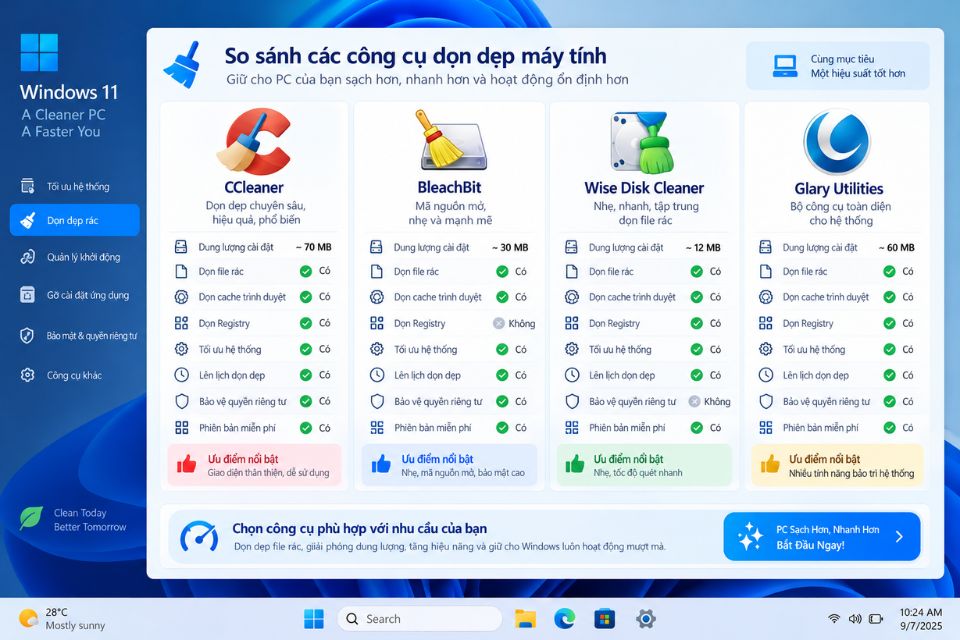Click CCleaner Ưu điểm nổi bật box
Viewport: 960px width, 640px height.
click(254, 465)
